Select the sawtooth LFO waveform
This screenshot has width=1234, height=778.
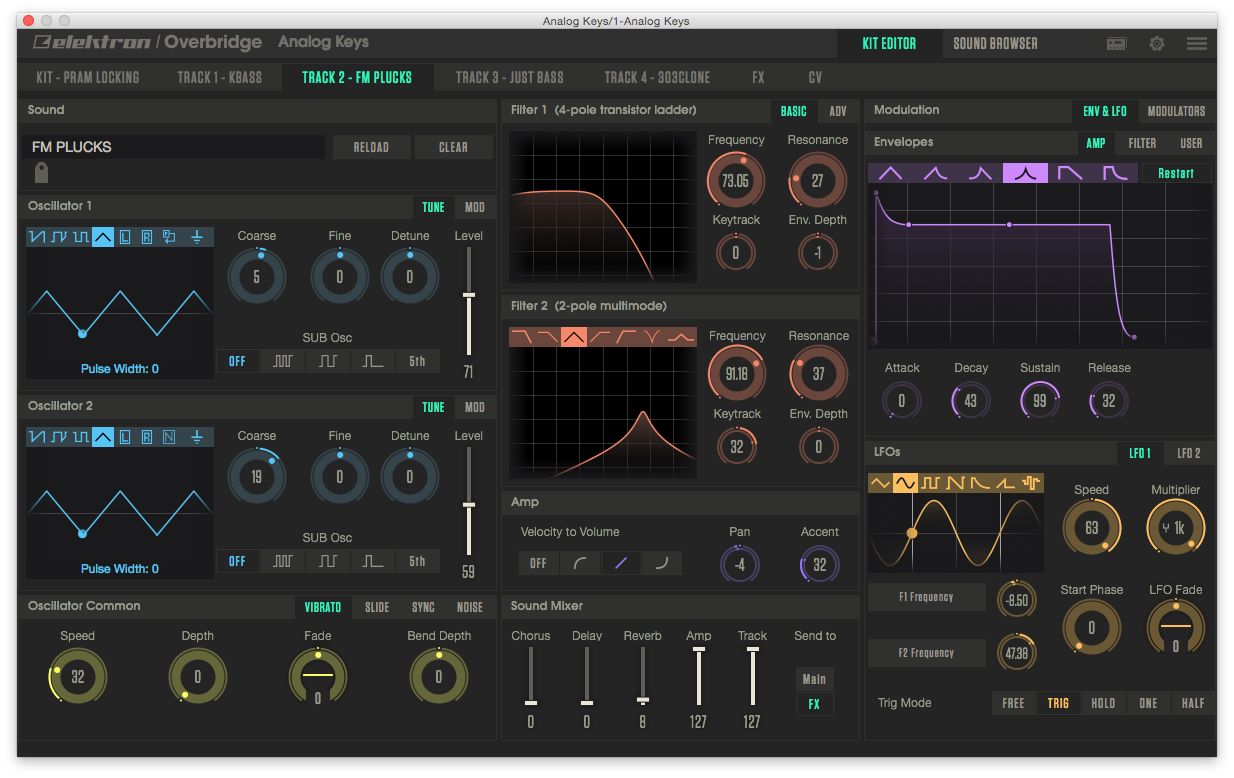pyautogui.click(x=957, y=483)
